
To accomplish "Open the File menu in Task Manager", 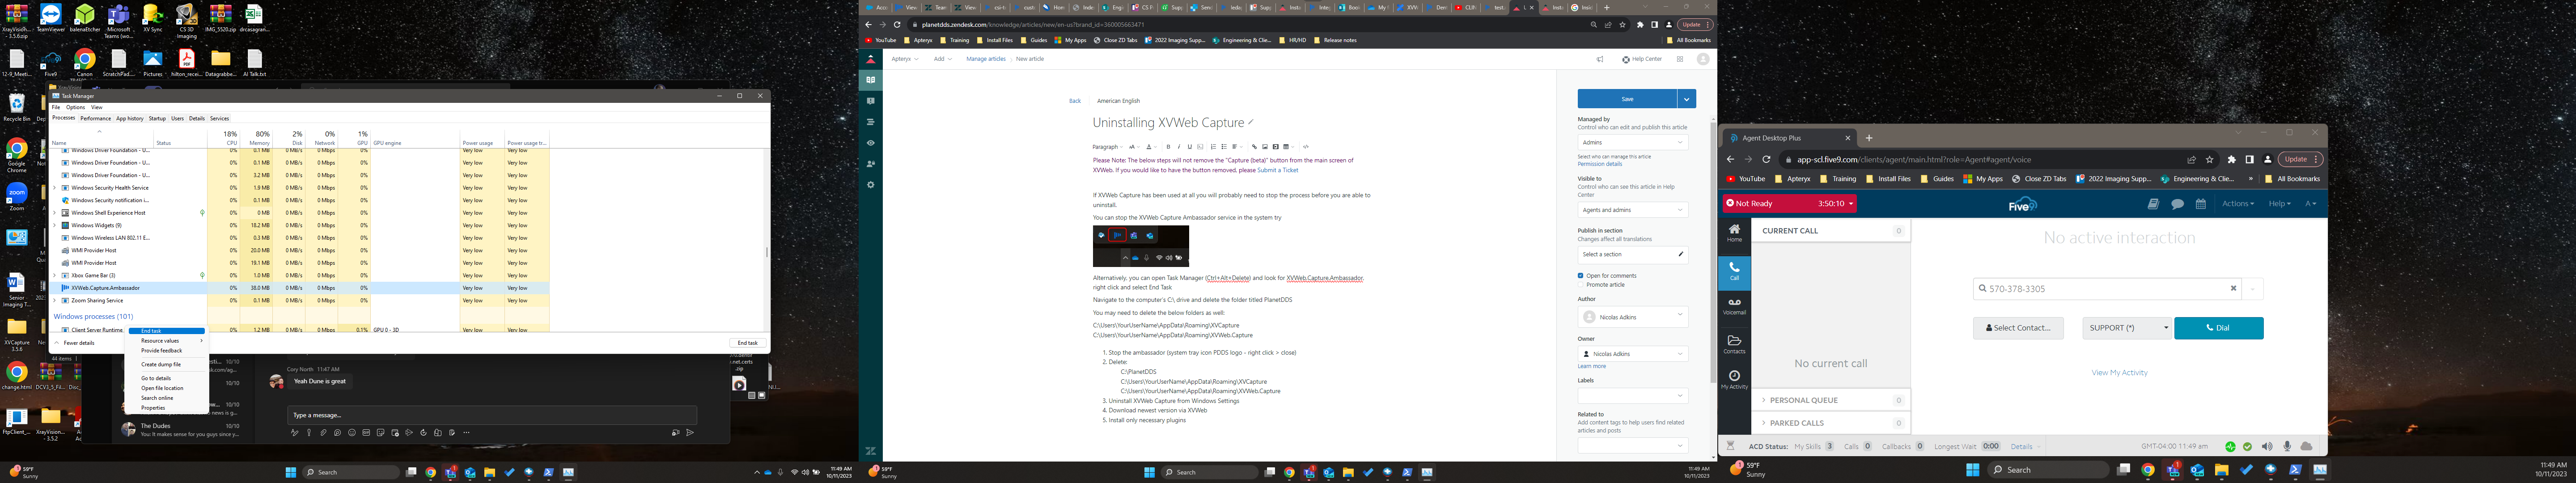I will tap(56, 107).
